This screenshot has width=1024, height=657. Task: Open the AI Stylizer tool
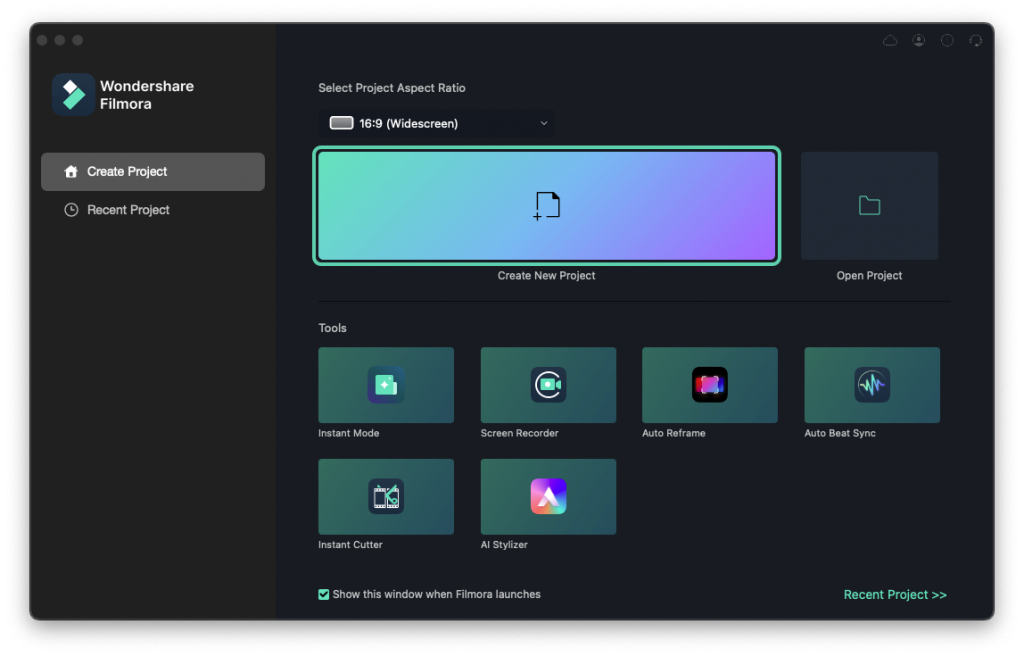[548, 496]
